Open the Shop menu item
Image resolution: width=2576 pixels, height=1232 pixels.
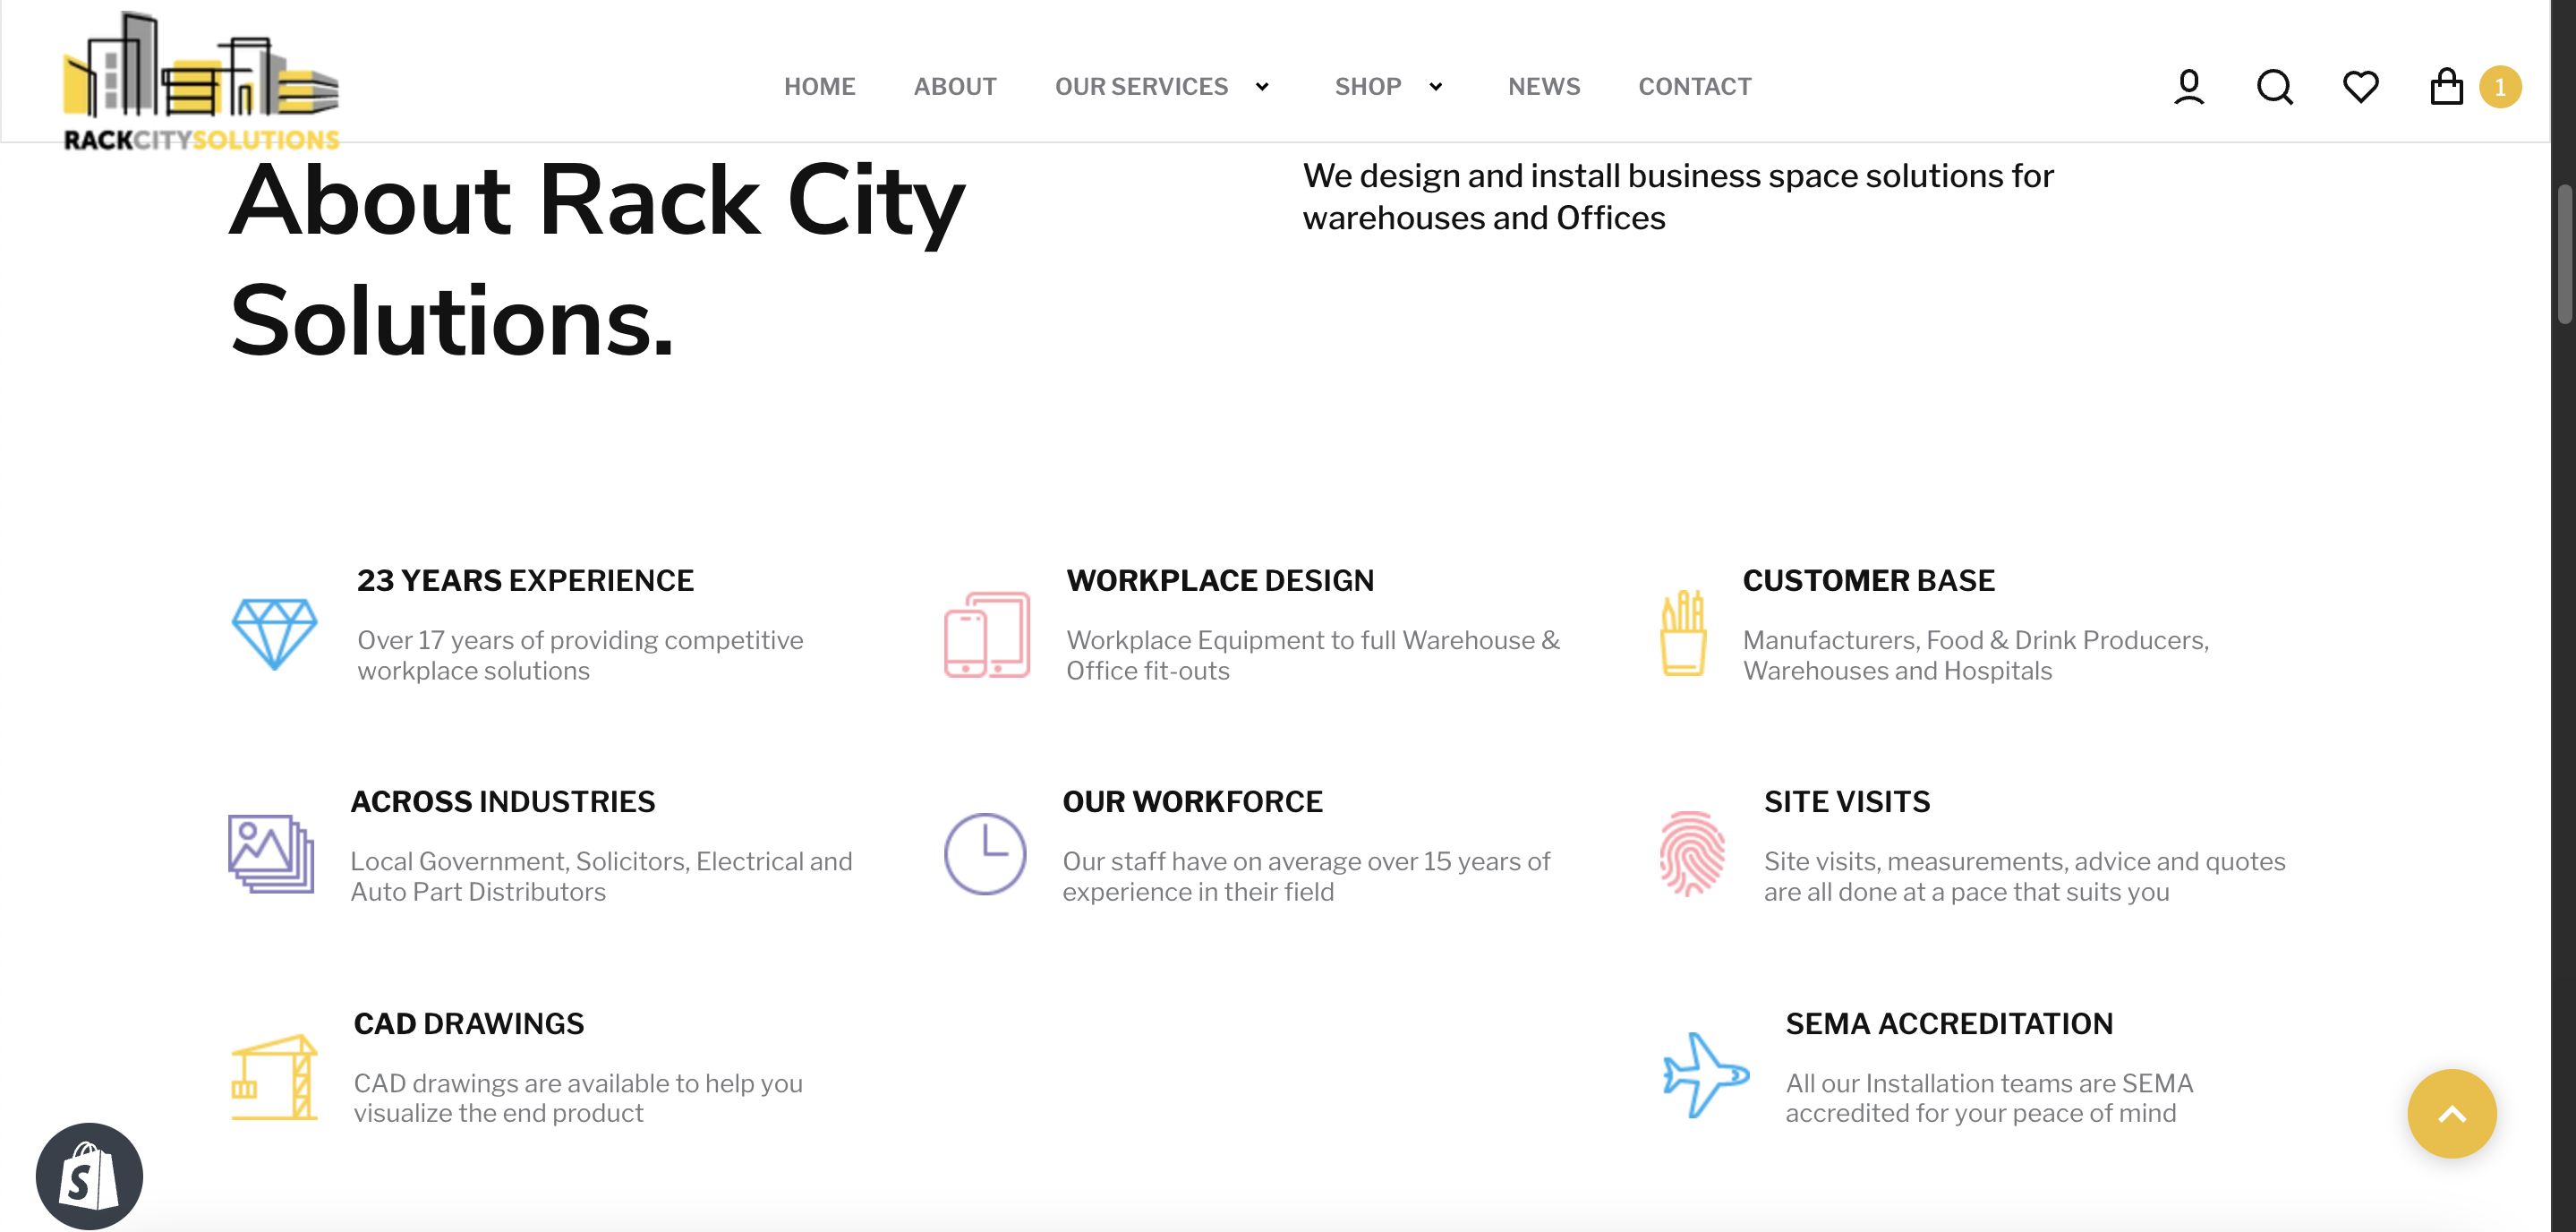pyautogui.click(x=1367, y=87)
